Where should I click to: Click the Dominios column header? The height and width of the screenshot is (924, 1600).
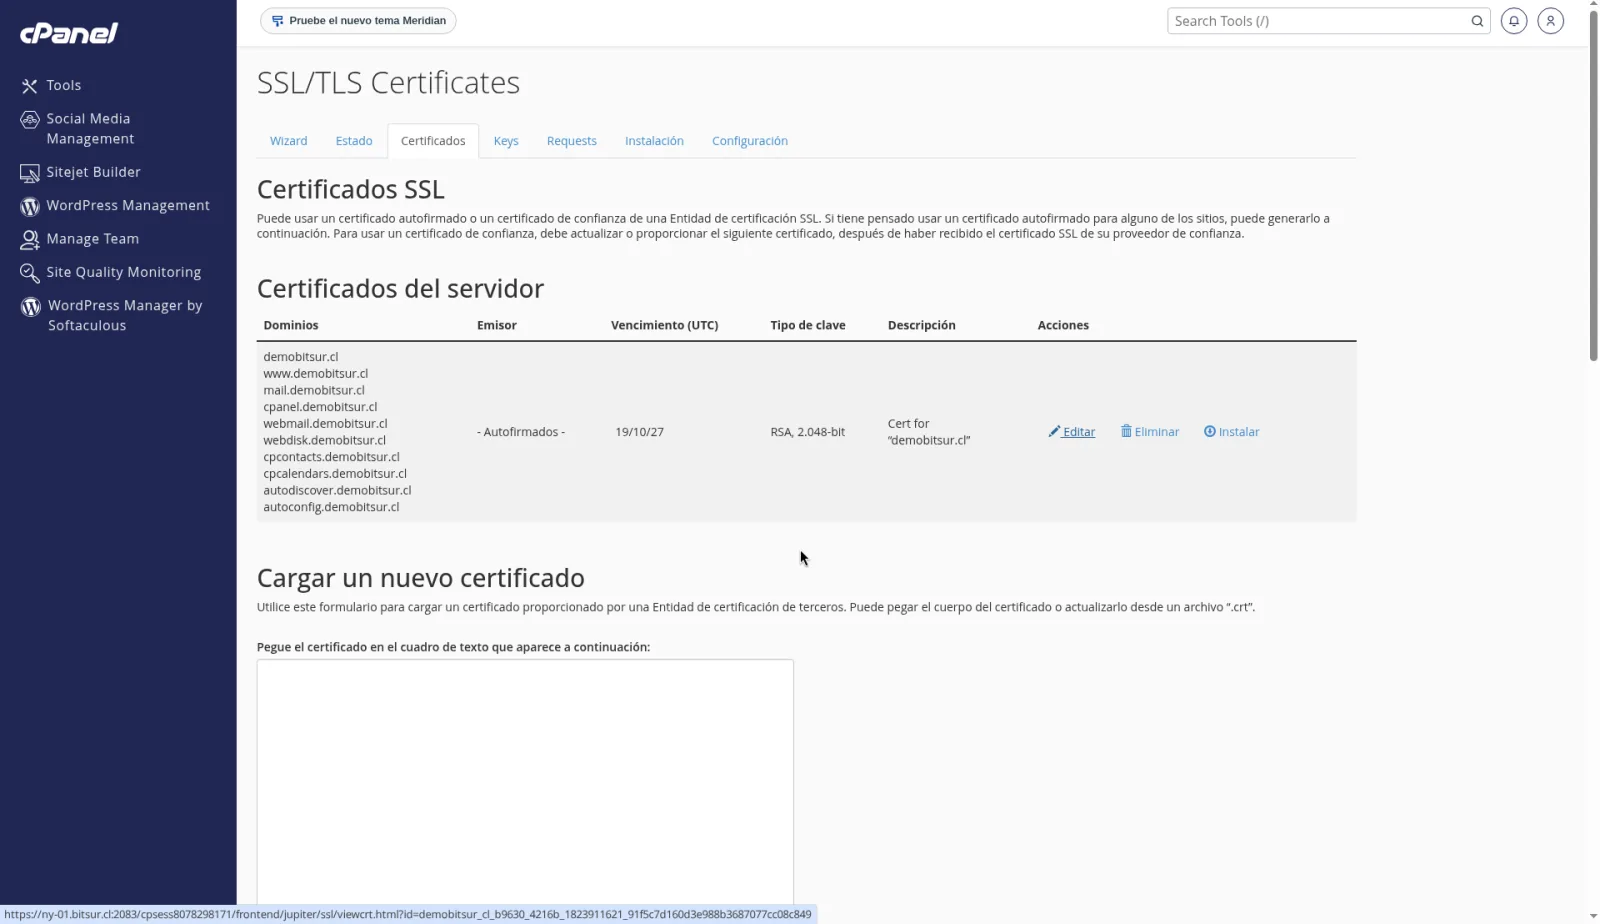click(291, 325)
